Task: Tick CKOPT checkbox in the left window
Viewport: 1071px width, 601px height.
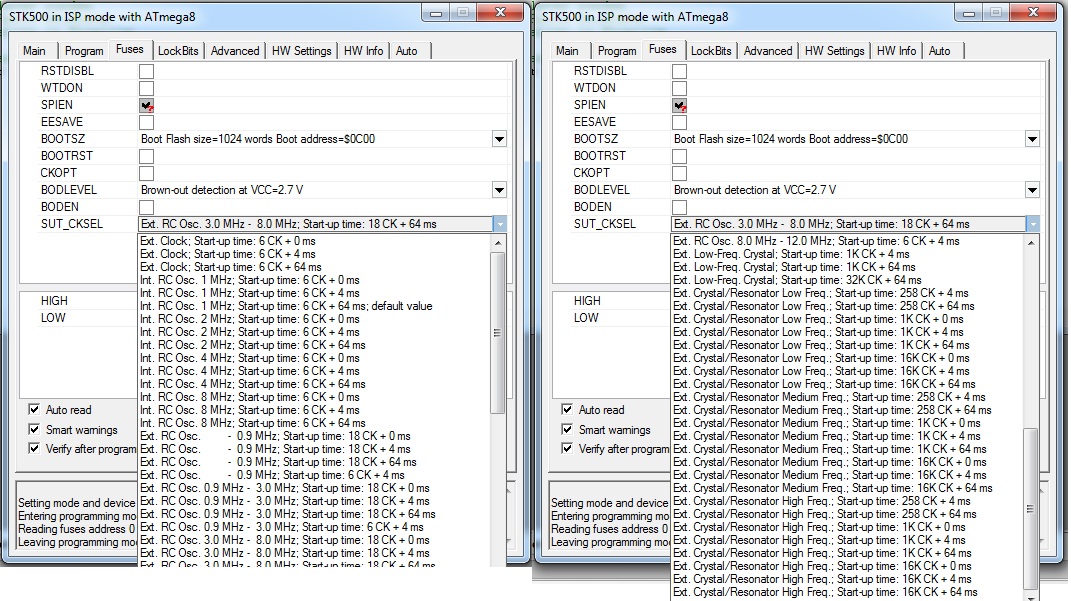Action: pos(146,173)
